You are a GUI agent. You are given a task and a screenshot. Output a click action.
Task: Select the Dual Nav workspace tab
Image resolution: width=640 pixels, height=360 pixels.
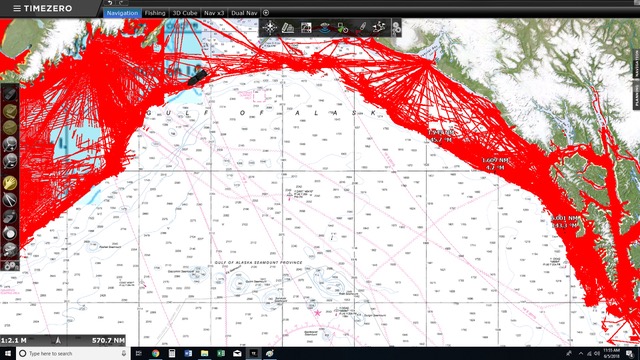(244, 13)
